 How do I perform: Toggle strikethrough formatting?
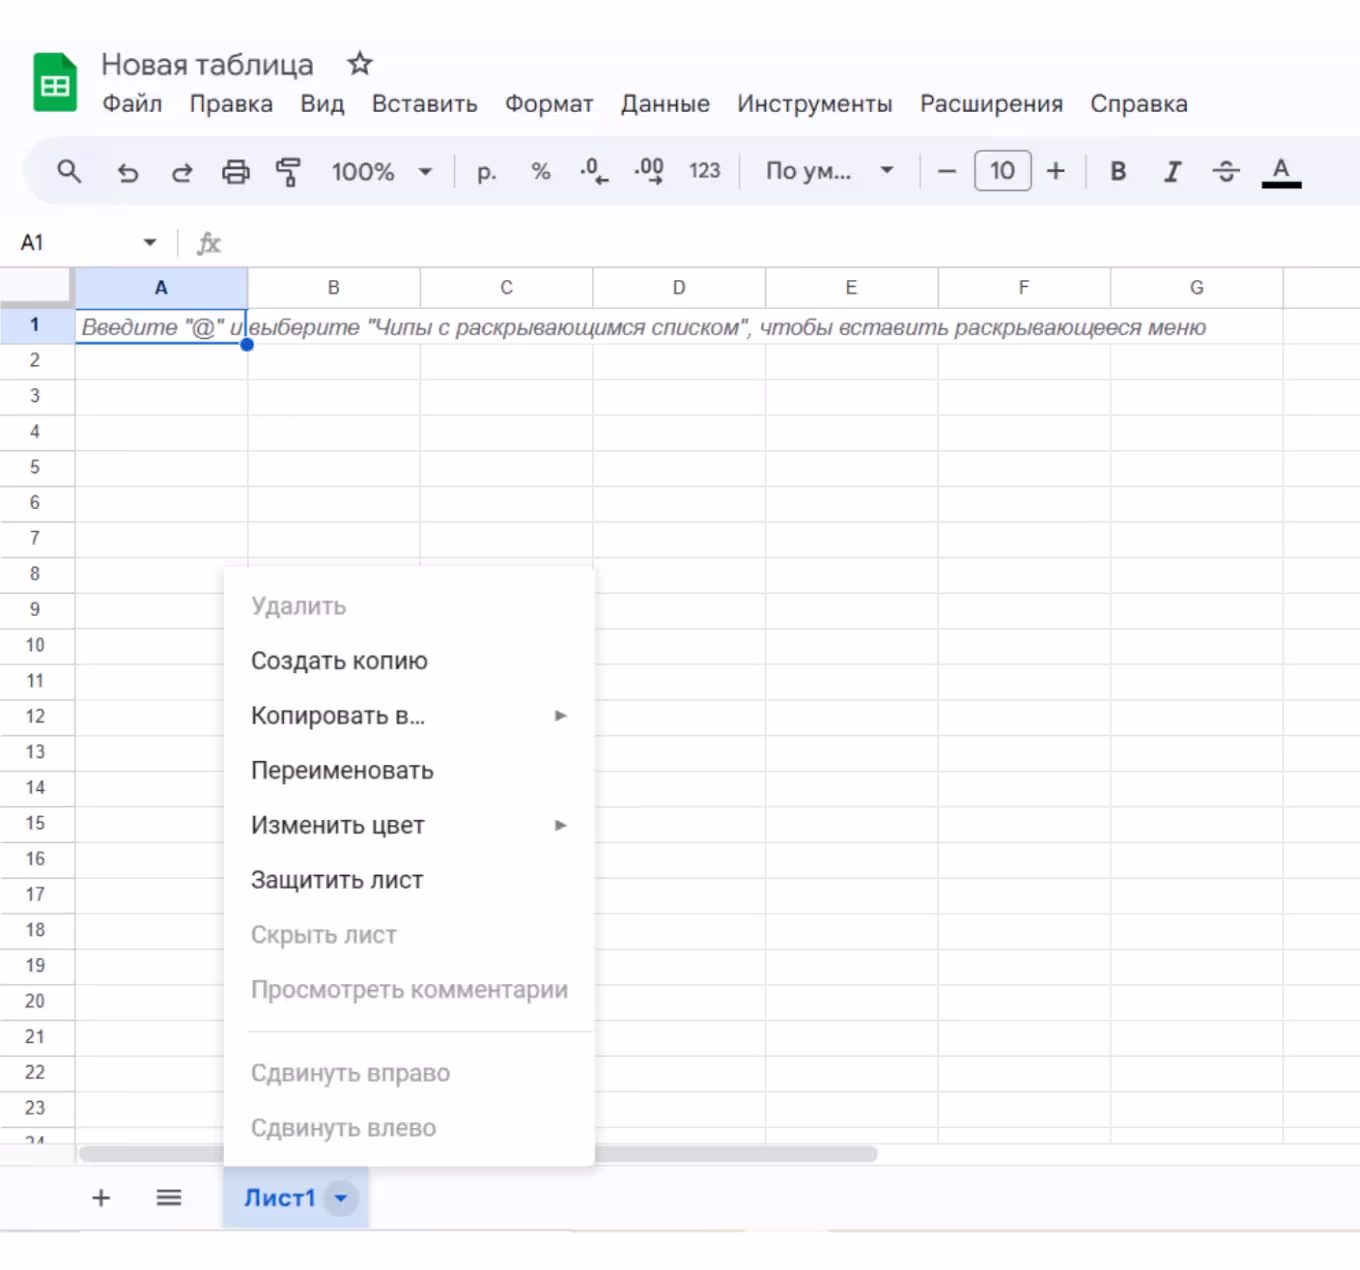[1225, 171]
